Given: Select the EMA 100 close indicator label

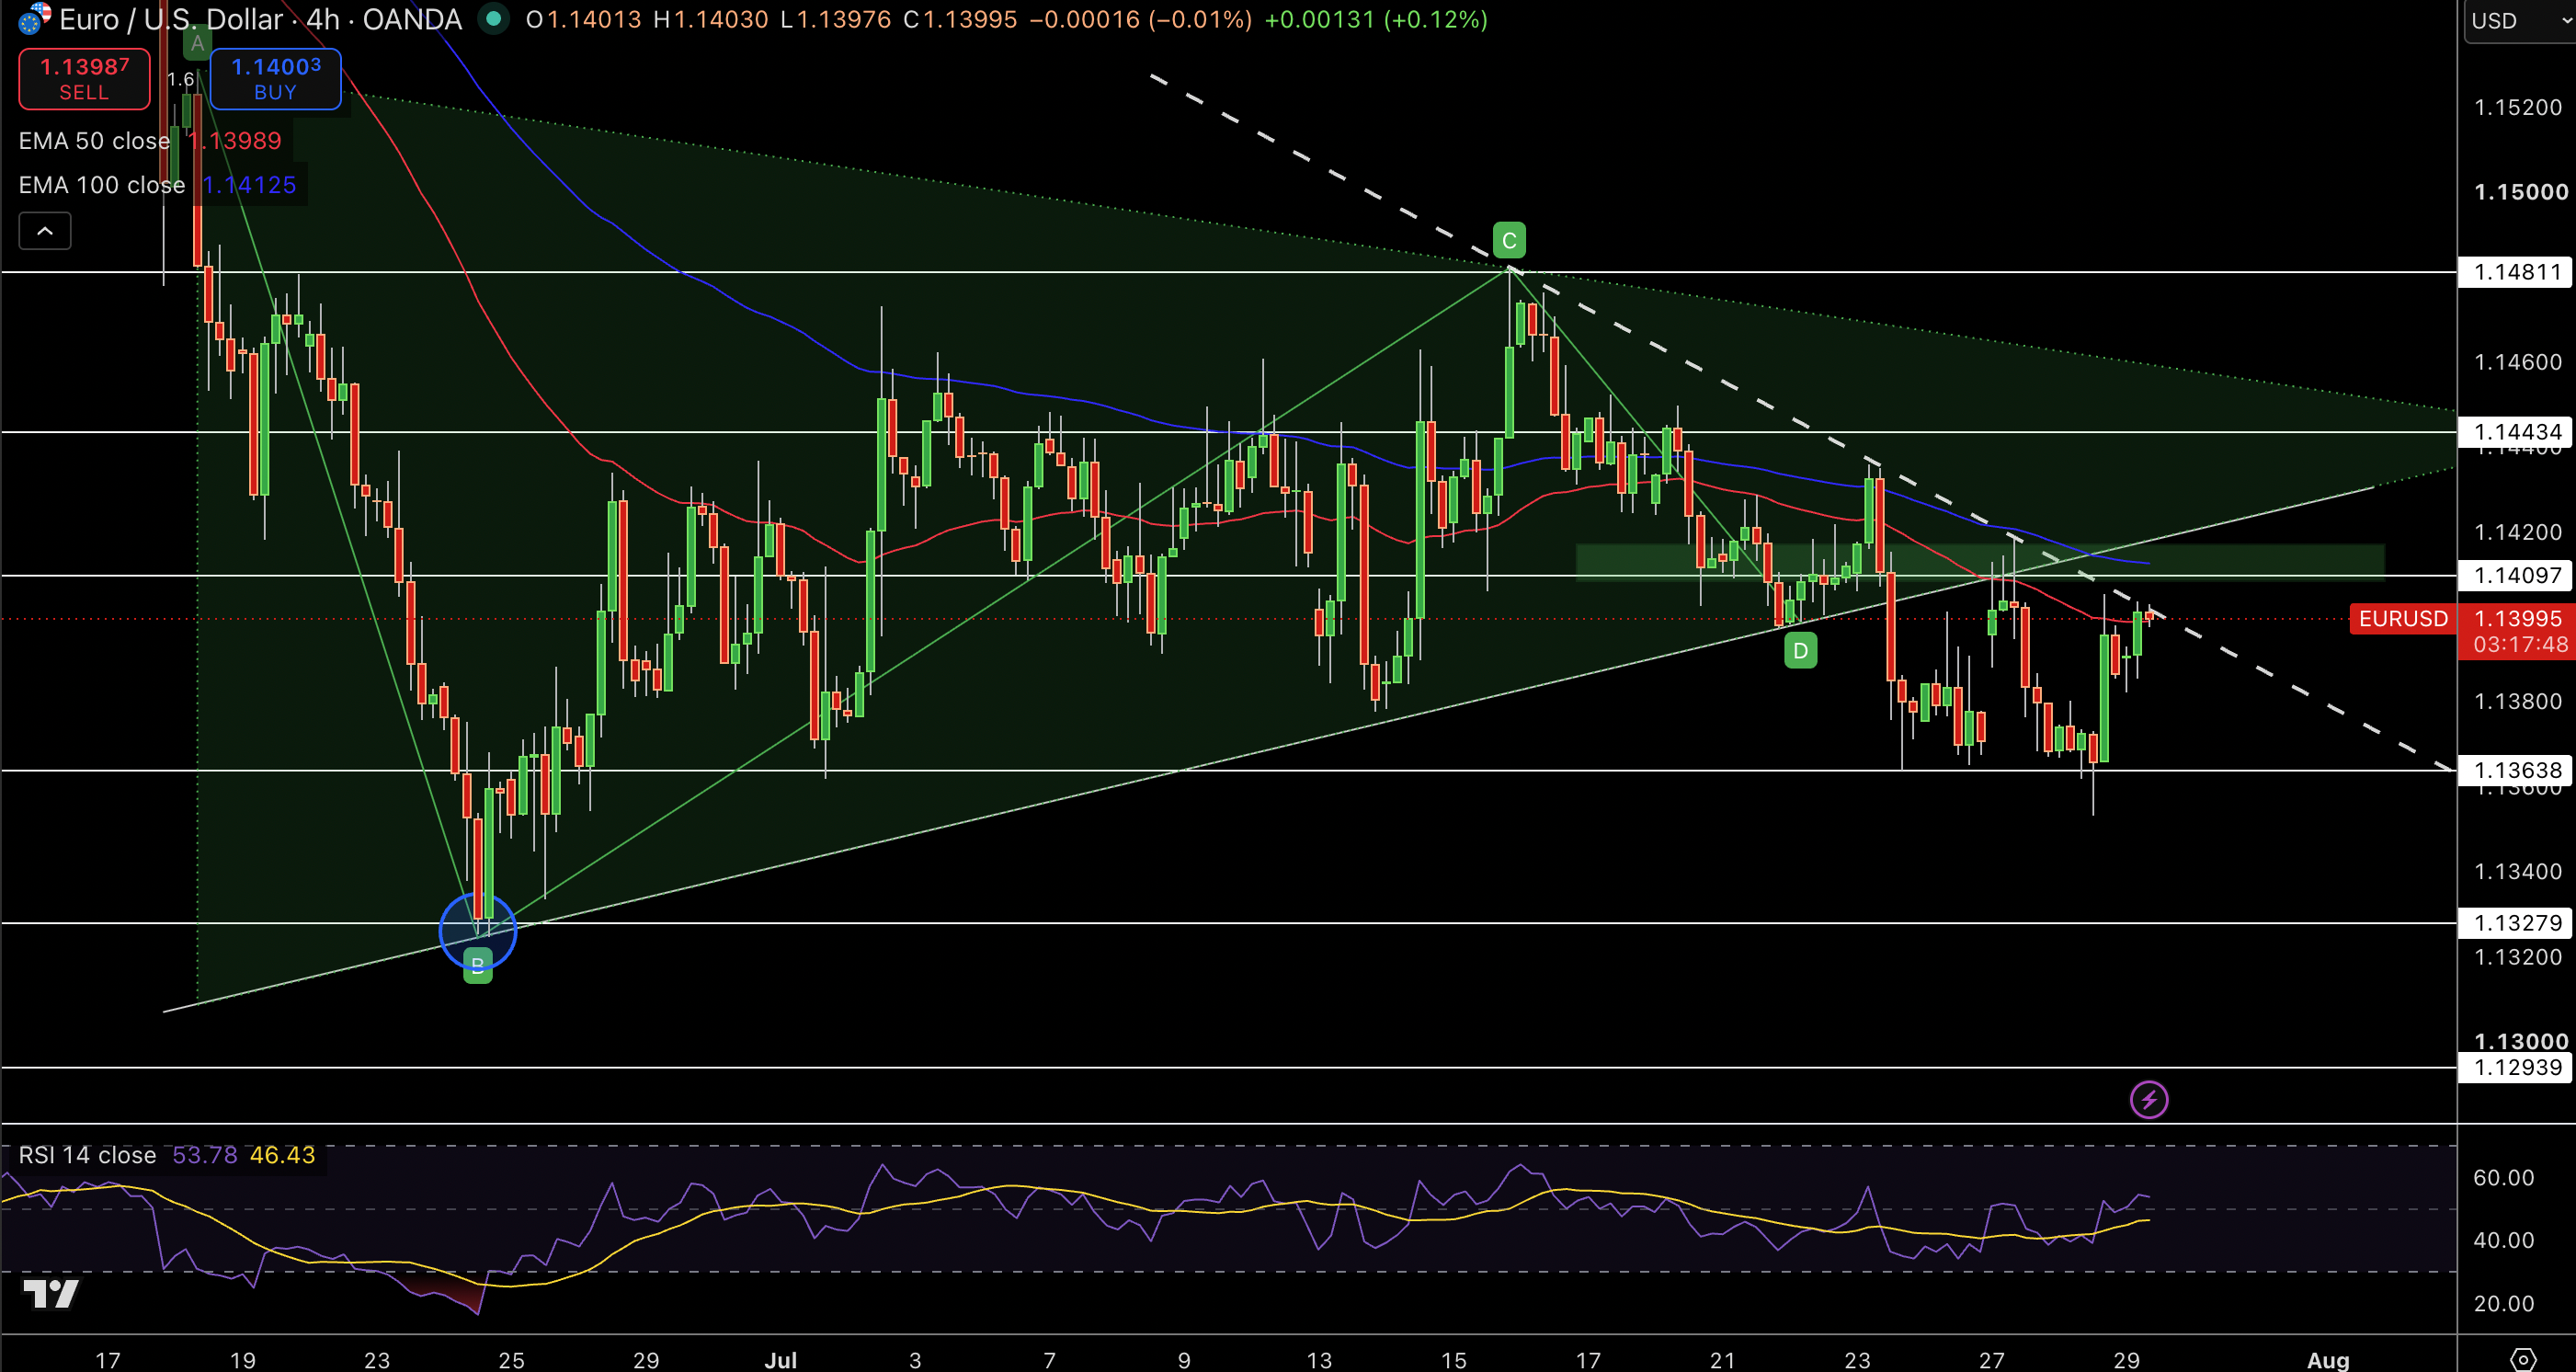Looking at the screenshot, I should (x=101, y=185).
